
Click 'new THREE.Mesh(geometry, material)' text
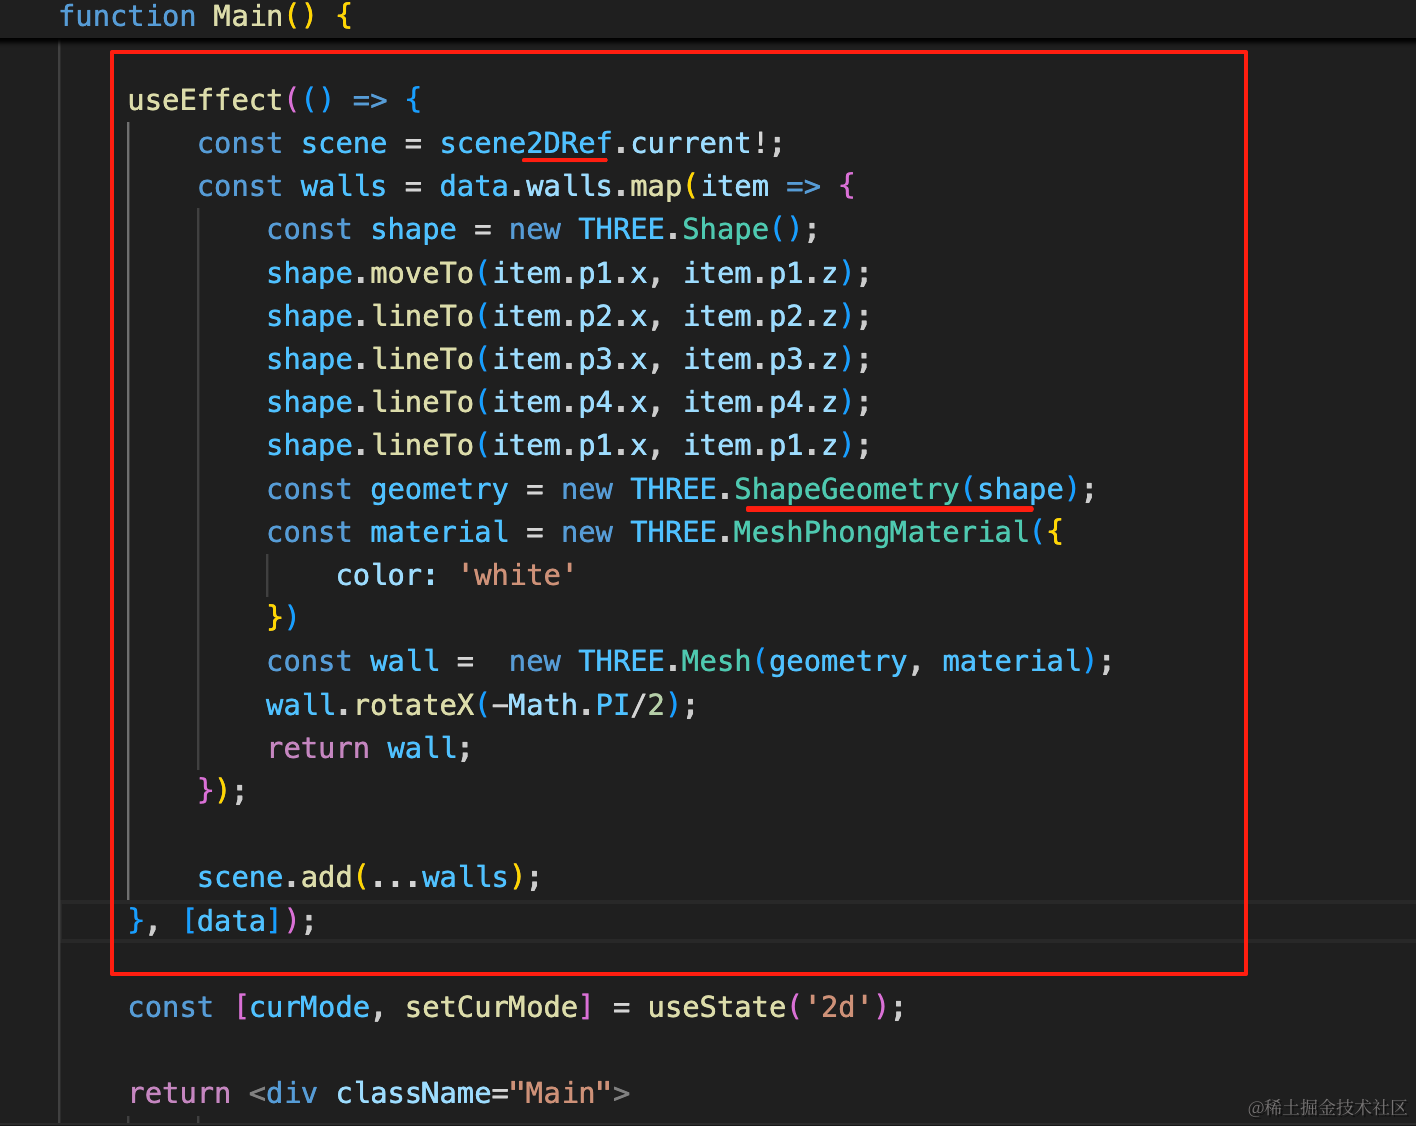(804, 661)
